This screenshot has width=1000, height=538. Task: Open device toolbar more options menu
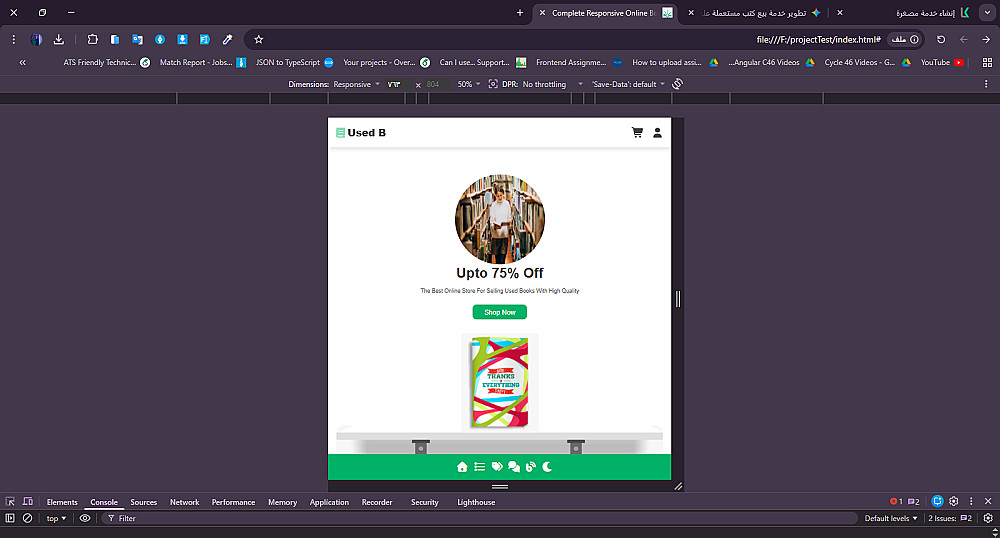(x=987, y=84)
